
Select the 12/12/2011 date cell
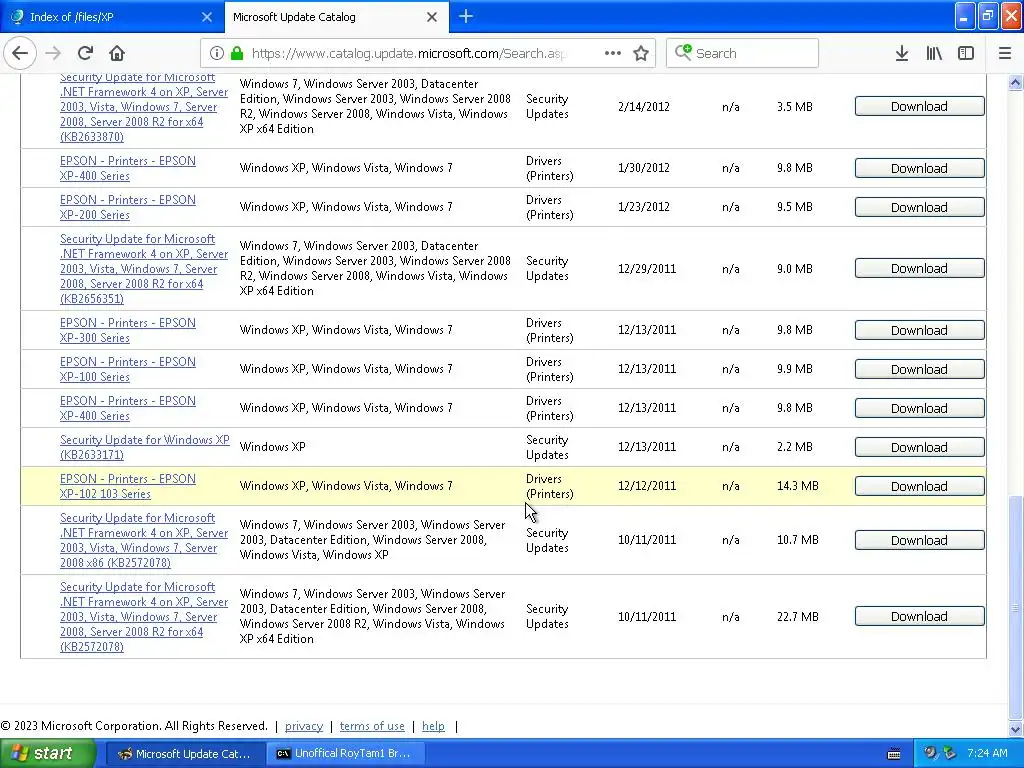pos(647,486)
